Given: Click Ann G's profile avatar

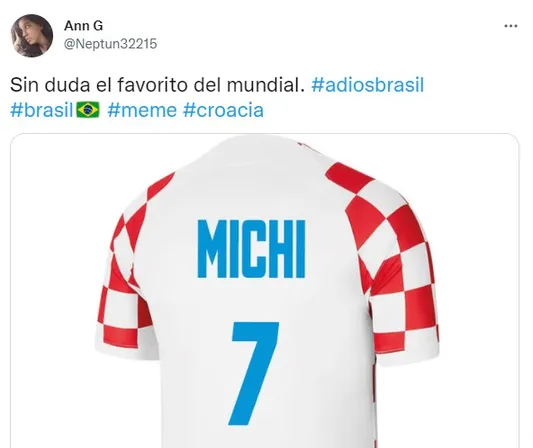Looking at the screenshot, I should tap(32, 35).
